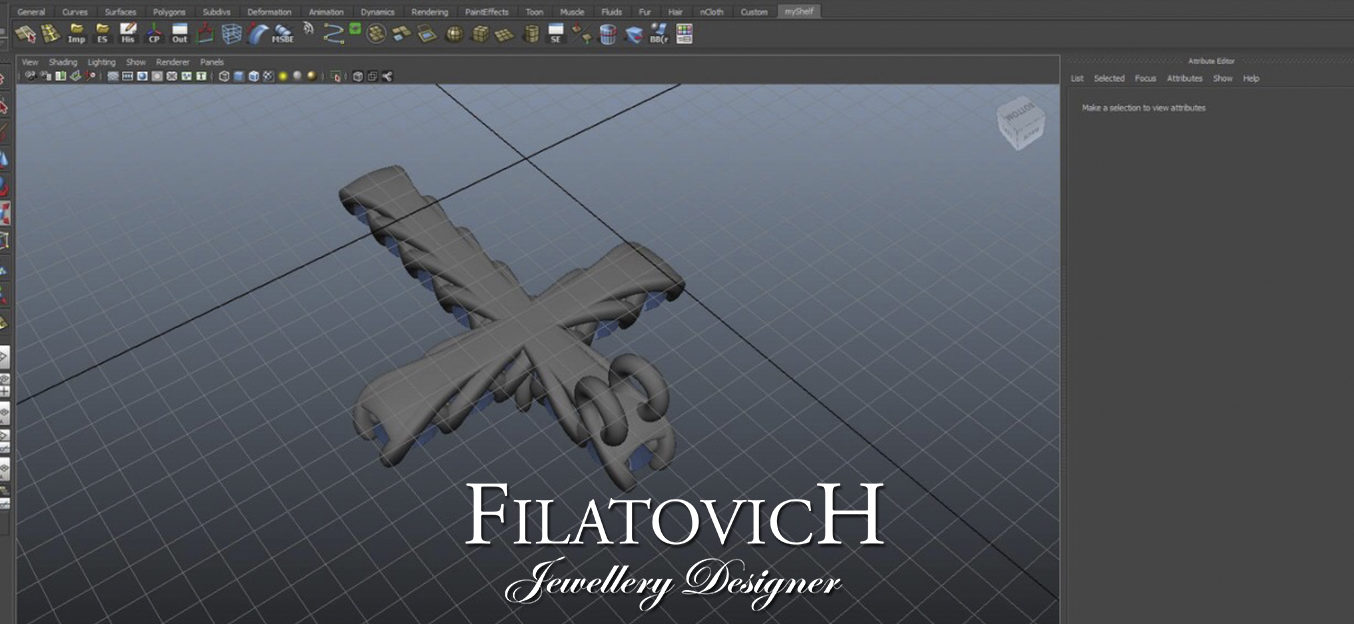Open Show menu in Attribute Editor
This screenshot has width=1354, height=624.
point(1223,78)
